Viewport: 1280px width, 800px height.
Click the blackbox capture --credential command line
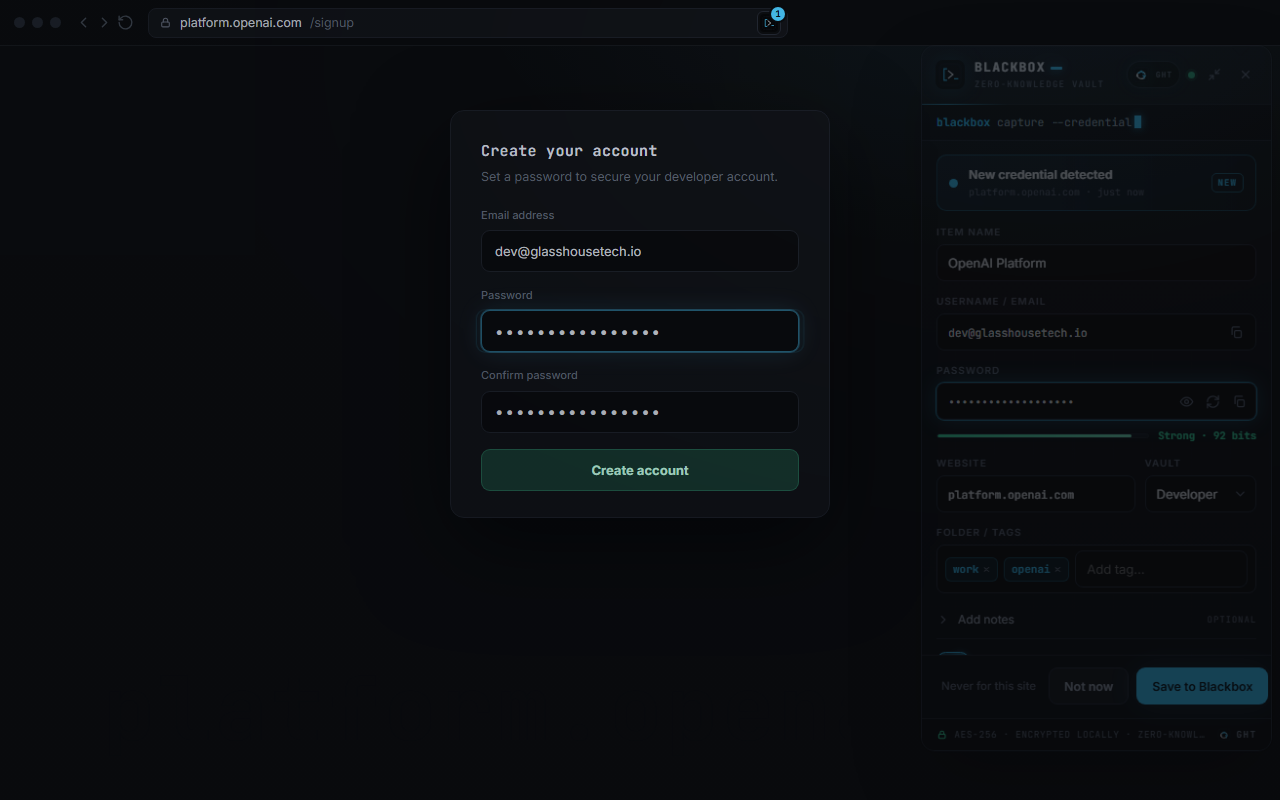pos(1038,122)
